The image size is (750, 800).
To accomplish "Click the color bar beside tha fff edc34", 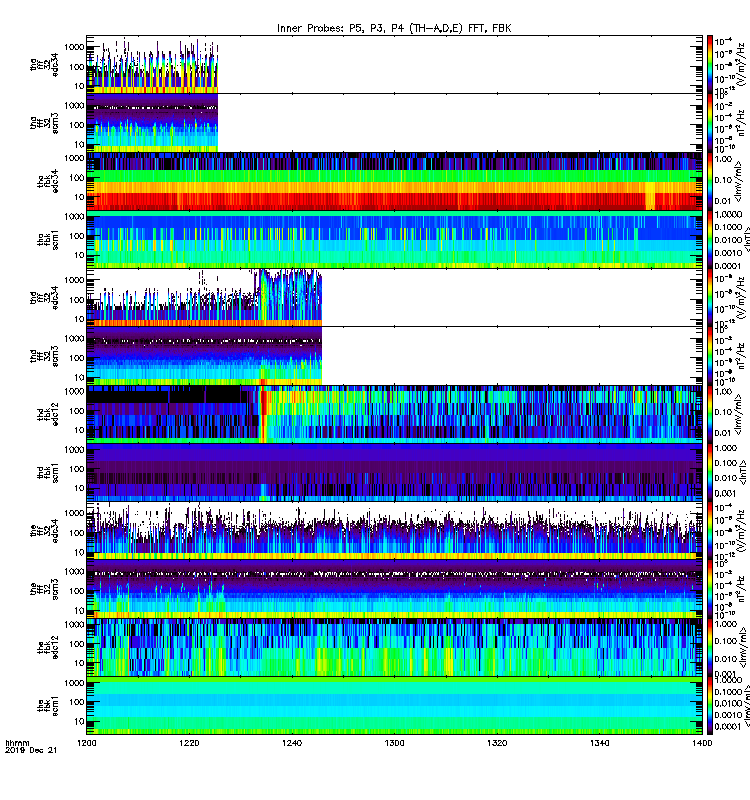I will (x=709, y=65).
